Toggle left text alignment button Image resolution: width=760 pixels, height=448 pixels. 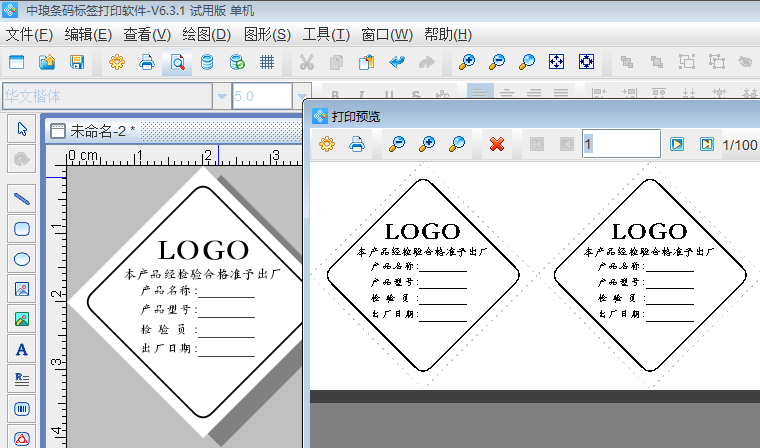coord(481,96)
